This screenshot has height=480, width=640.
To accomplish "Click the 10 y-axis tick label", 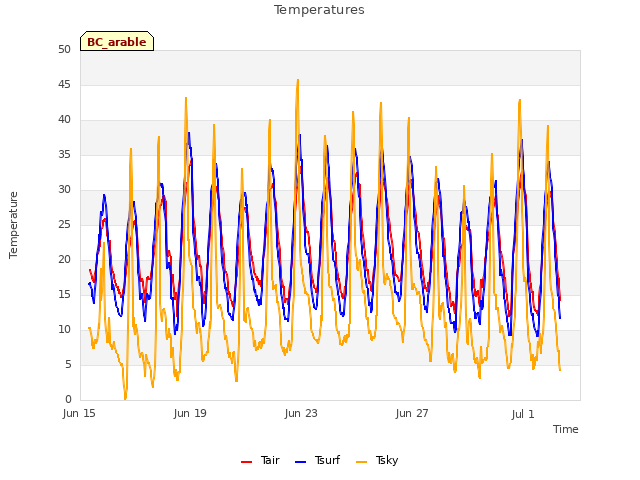I will (64, 329).
